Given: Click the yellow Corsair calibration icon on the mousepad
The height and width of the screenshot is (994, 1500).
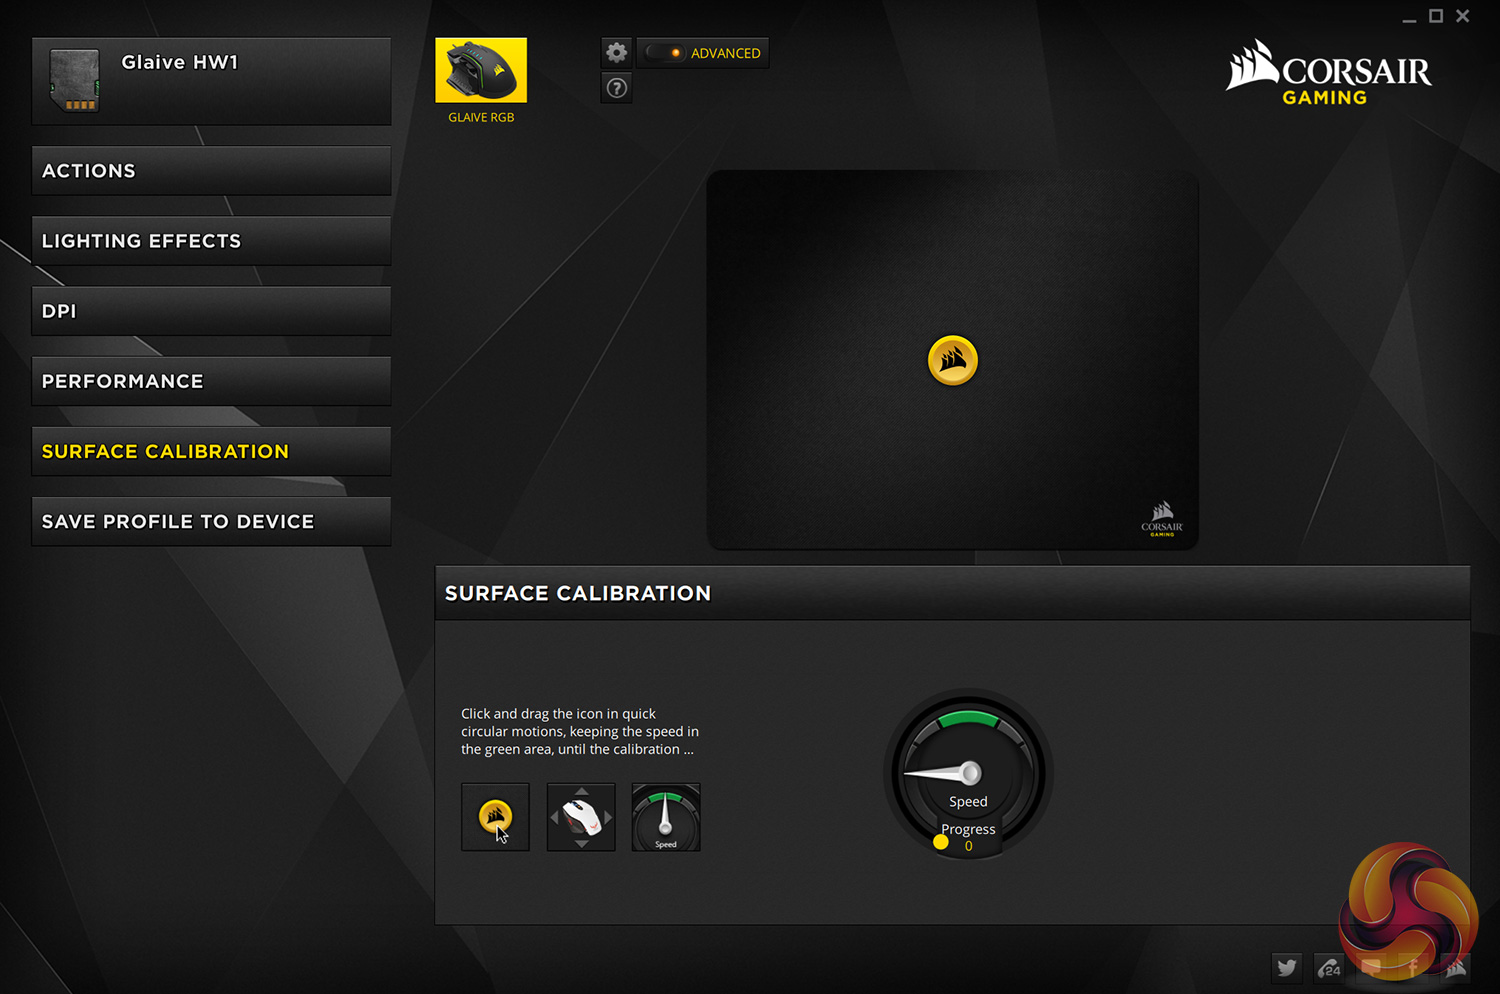Looking at the screenshot, I should [953, 360].
